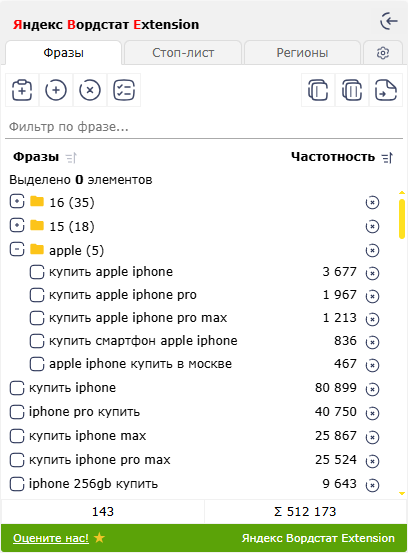
Task: Click the clipboard add phrases icon
Action: (x=22, y=90)
